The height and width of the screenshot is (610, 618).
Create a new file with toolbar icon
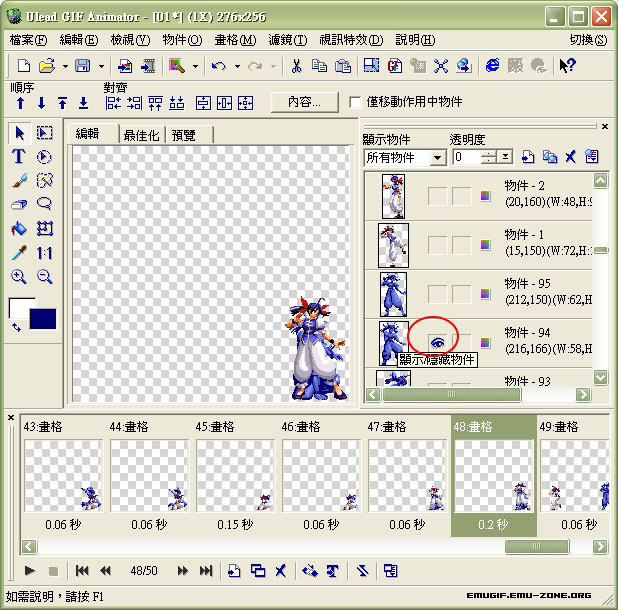[x=24, y=65]
